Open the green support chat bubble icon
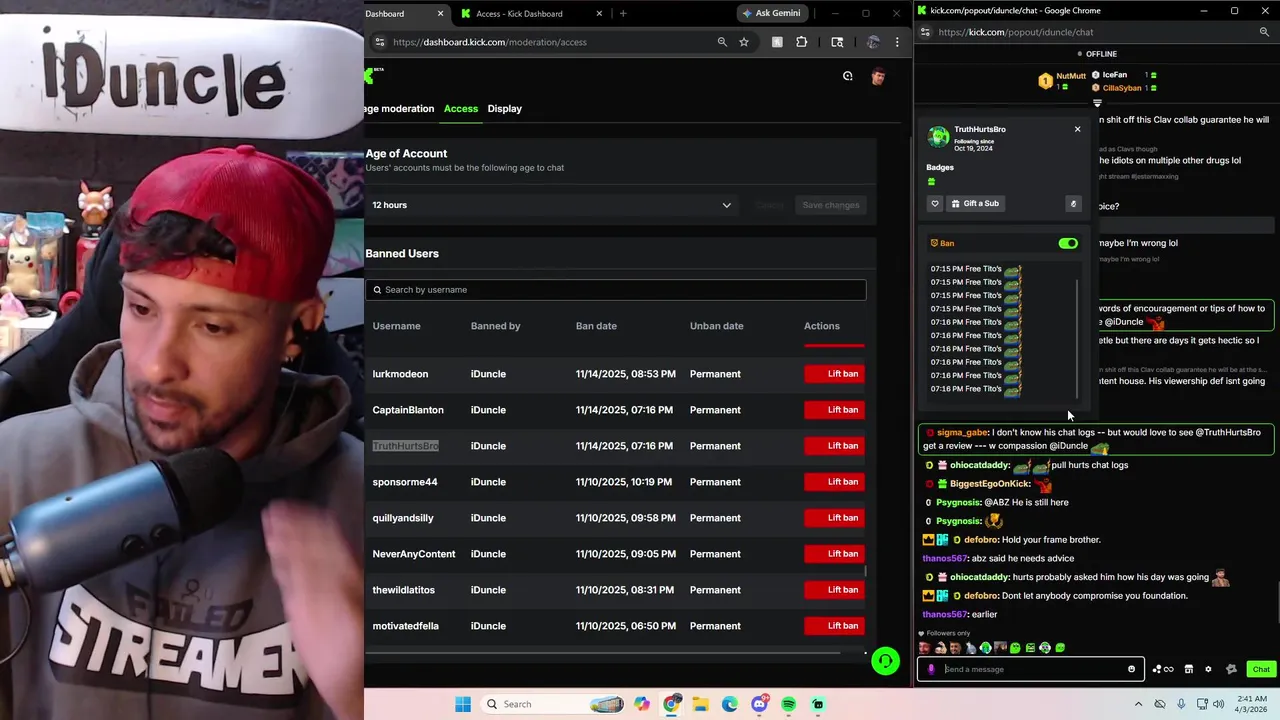1280x720 pixels. (x=885, y=661)
